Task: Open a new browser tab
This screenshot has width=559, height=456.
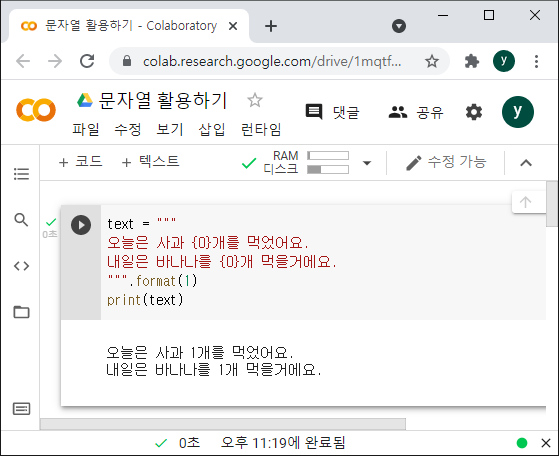Action: pos(271,26)
